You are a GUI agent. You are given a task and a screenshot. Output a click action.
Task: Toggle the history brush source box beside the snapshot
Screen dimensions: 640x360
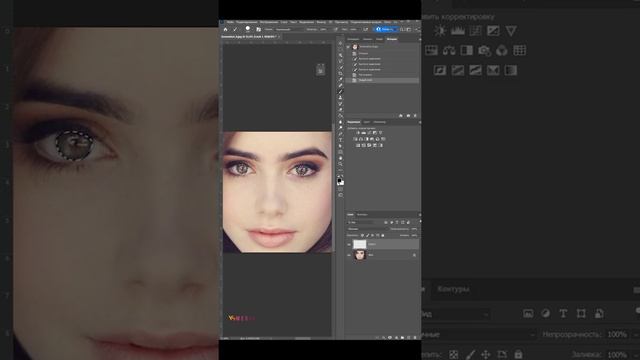(x=348, y=47)
